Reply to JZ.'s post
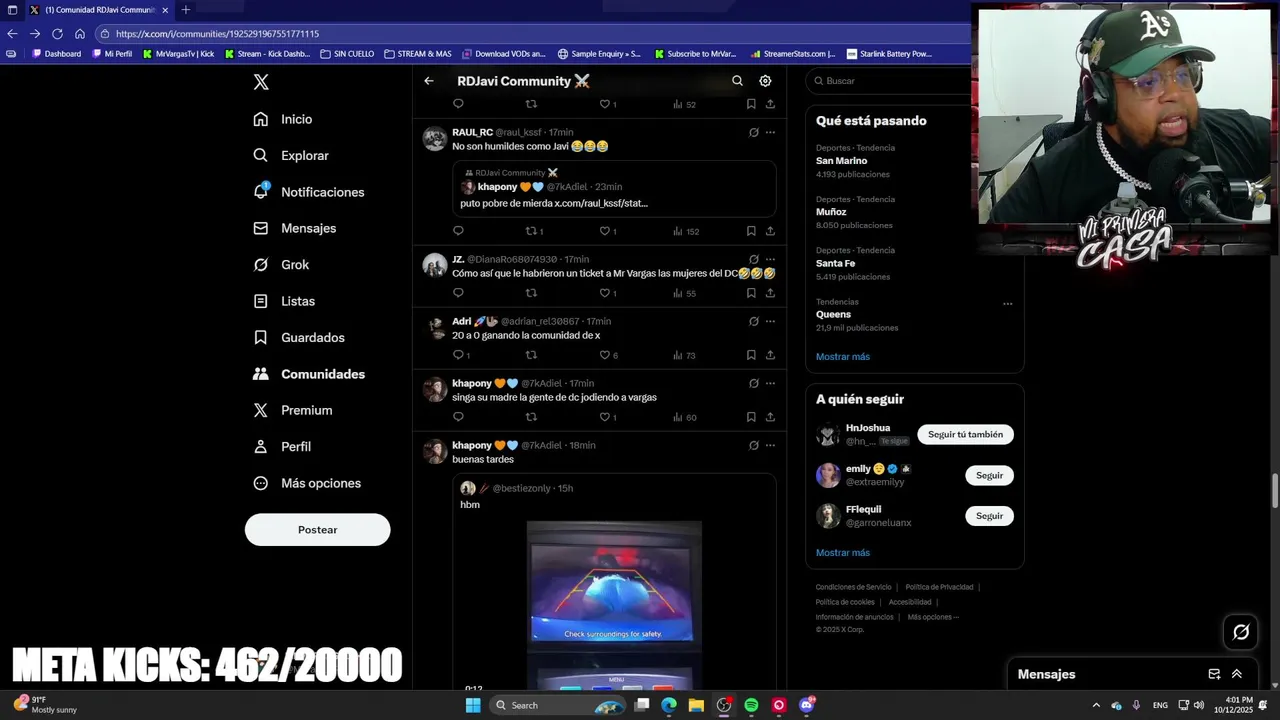Image resolution: width=1280 pixels, height=720 pixels. (x=458, y=293)
